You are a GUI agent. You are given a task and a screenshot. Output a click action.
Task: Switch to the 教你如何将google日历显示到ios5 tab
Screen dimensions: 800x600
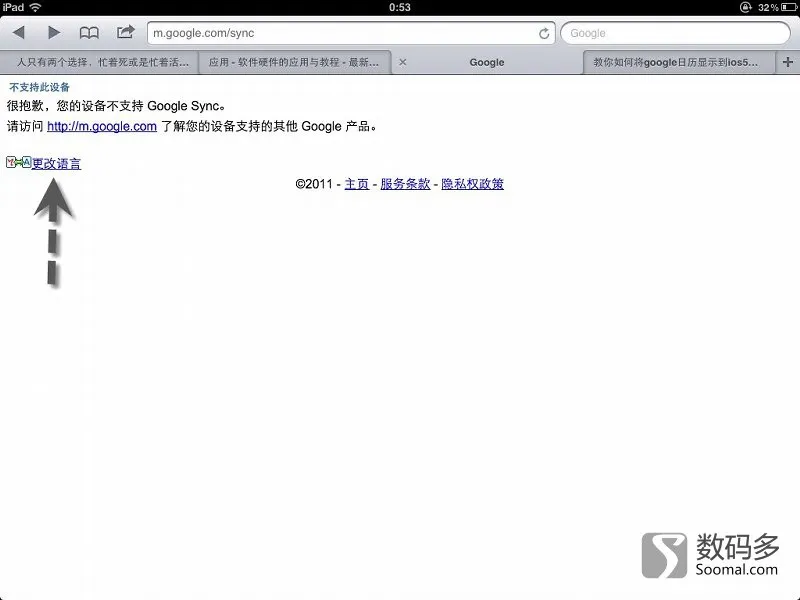coord(679,62)
